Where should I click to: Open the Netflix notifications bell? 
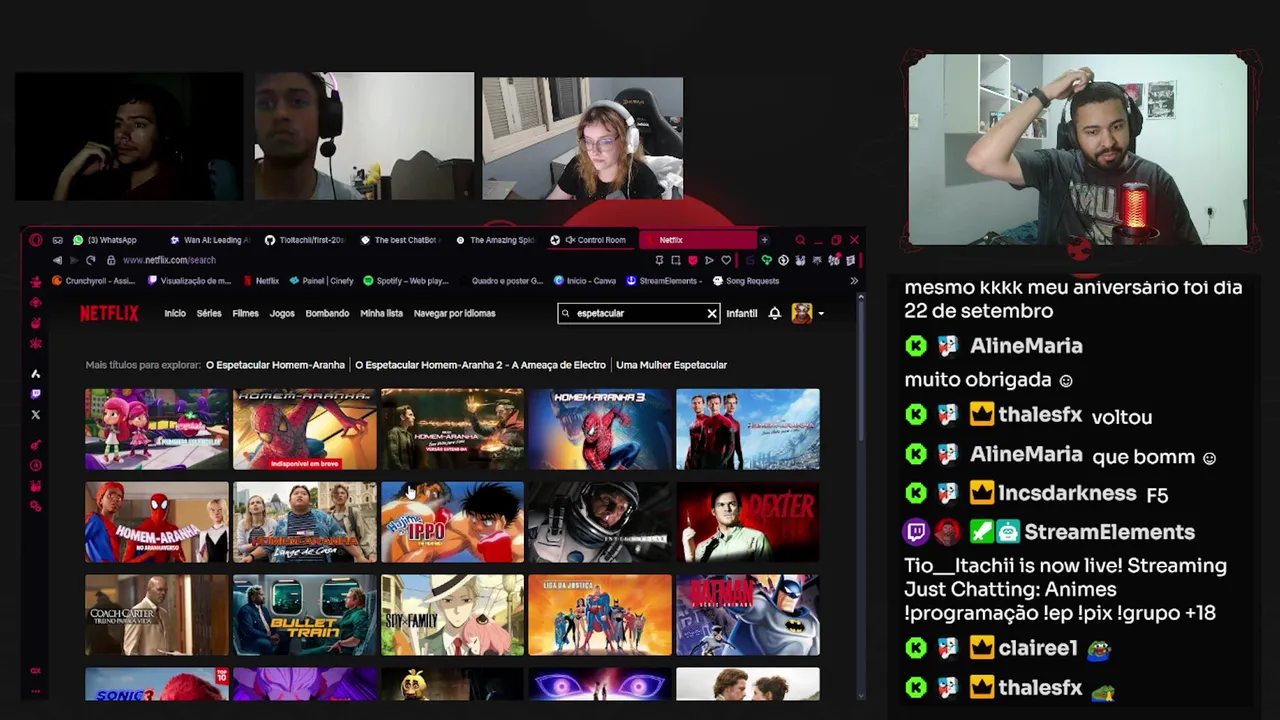[x=774, y=313]
